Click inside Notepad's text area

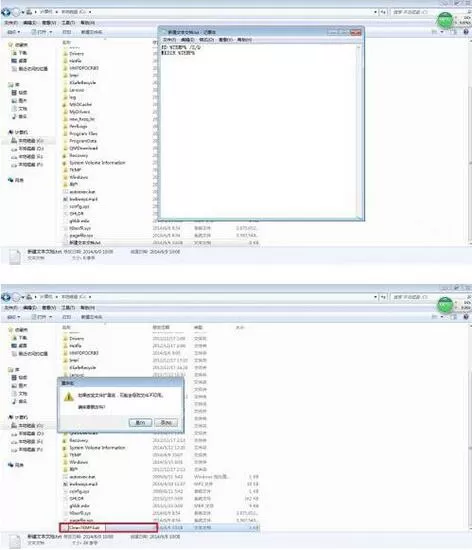(x=258, y=133)
